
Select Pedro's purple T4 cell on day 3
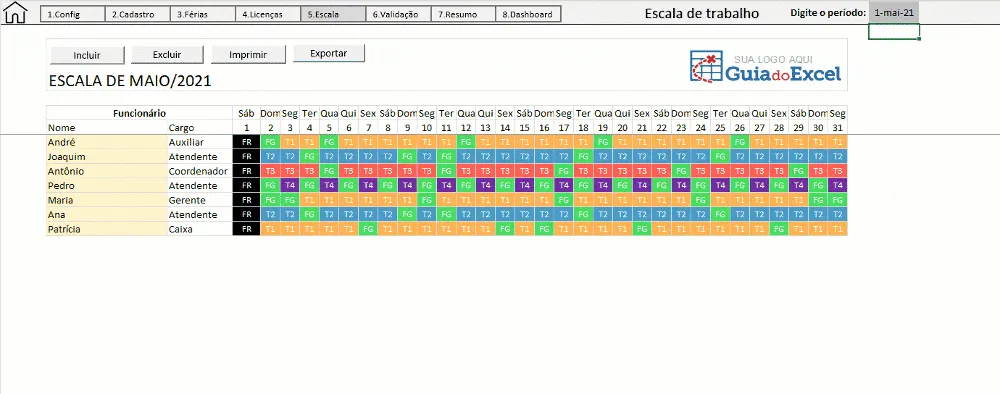tap(290, 186)
